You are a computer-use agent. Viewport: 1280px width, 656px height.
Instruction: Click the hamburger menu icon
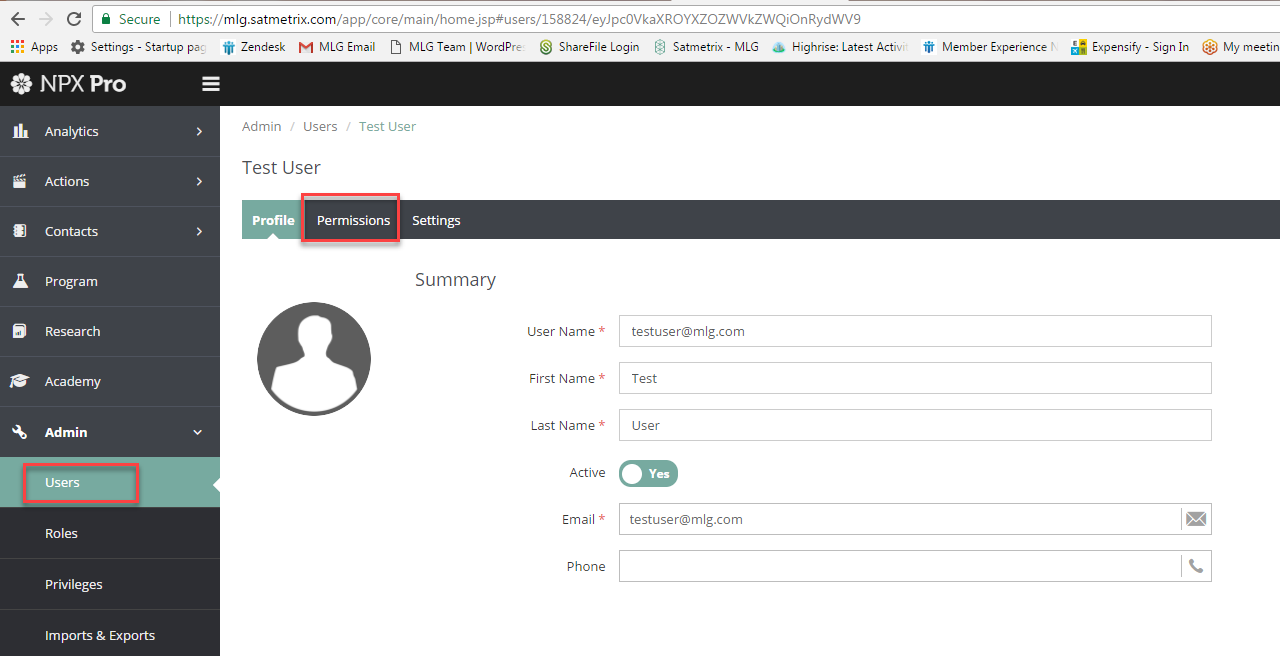click(x=210, y=84)
